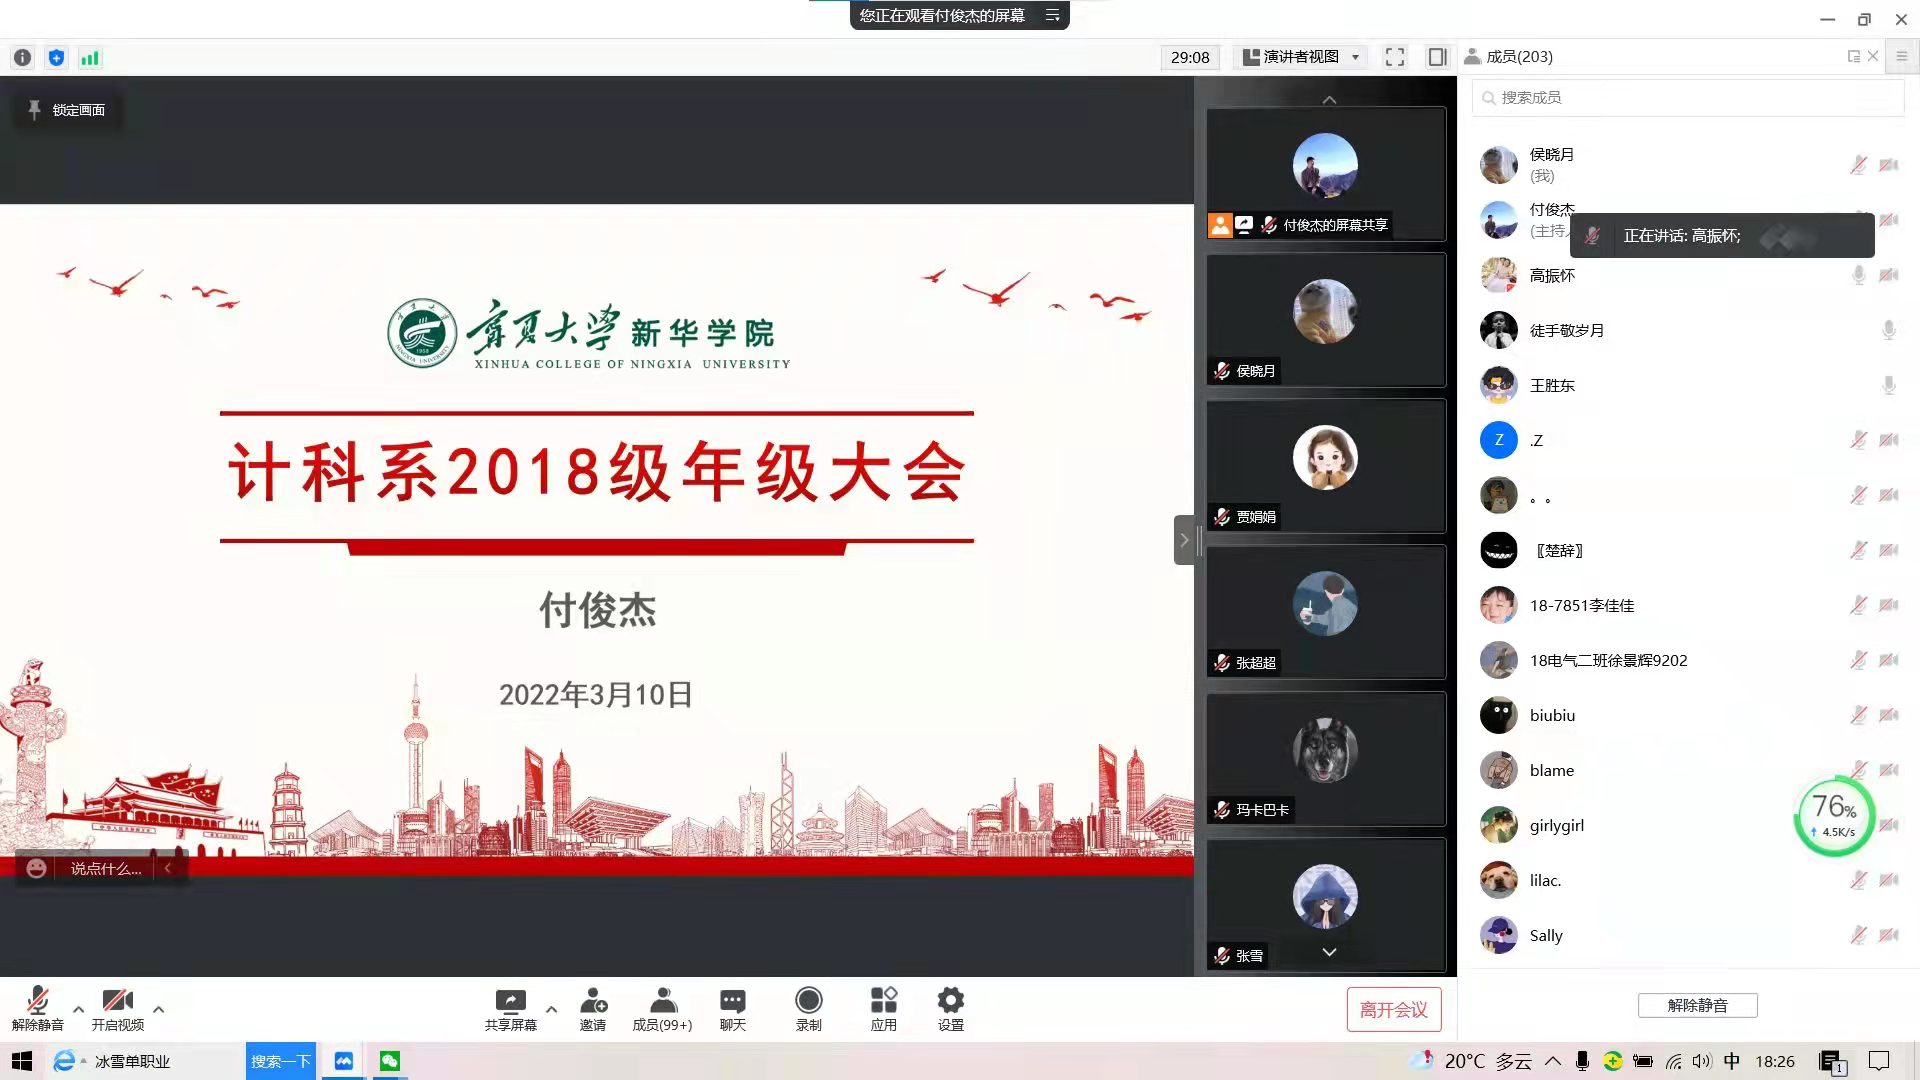Unmute microphone with 解除静音
Viewport: 1920px width, 1080px height.
37,1008
